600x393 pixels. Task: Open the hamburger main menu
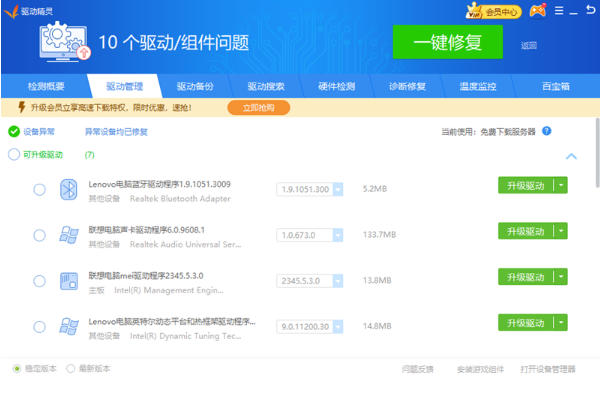point(559,11)
